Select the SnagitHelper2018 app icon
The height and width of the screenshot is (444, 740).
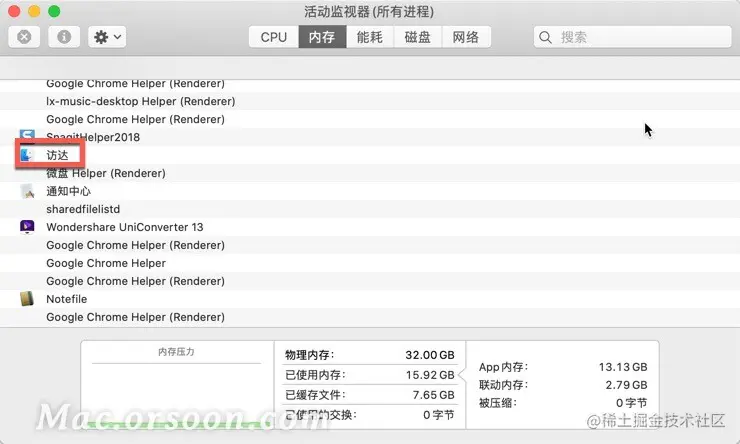[27, 136]
